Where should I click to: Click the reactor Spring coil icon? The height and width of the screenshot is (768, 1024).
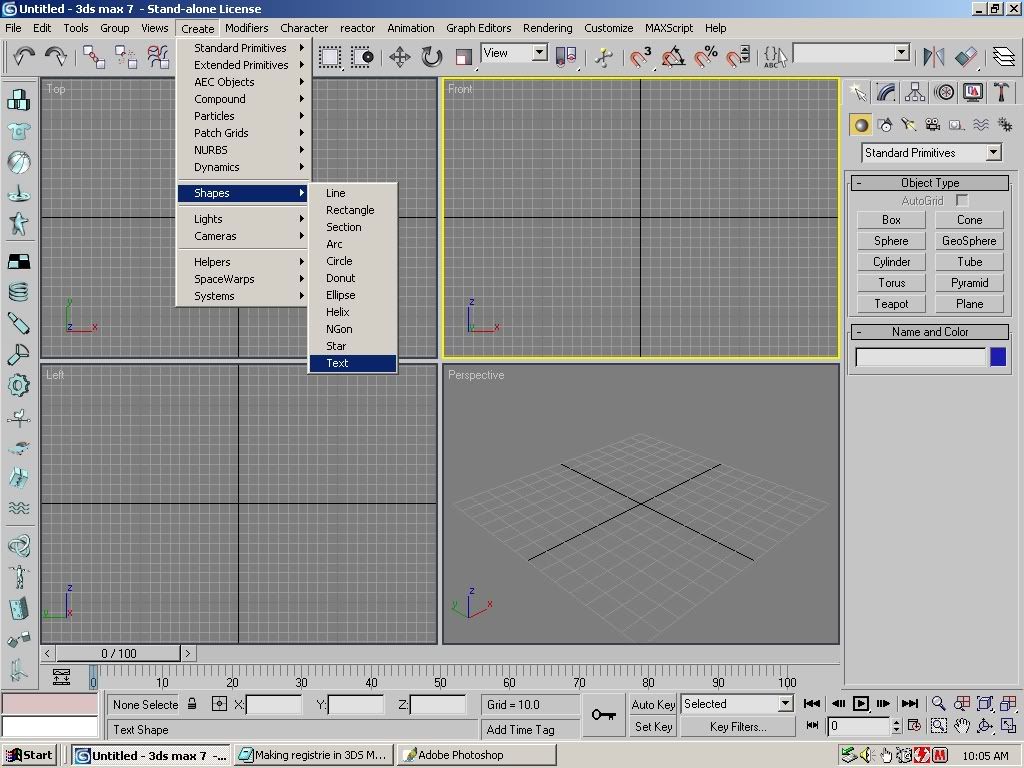click(18, 291)
